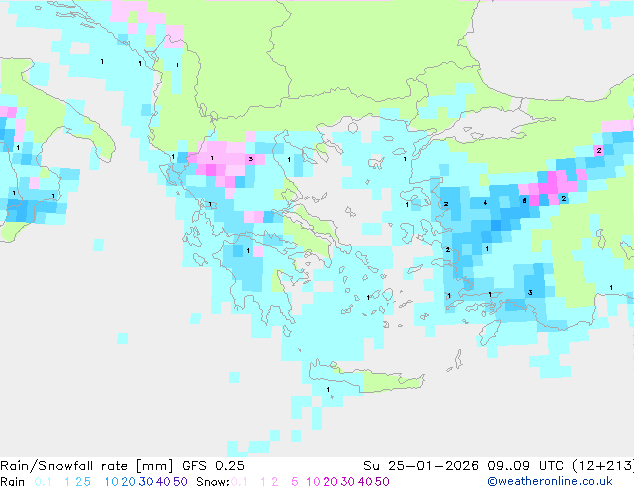The height and width of the screenshot is (490, 634).
Task: Select the 'Rain/Snowfall rate [mm]' title text
Action: pos(87,466)
